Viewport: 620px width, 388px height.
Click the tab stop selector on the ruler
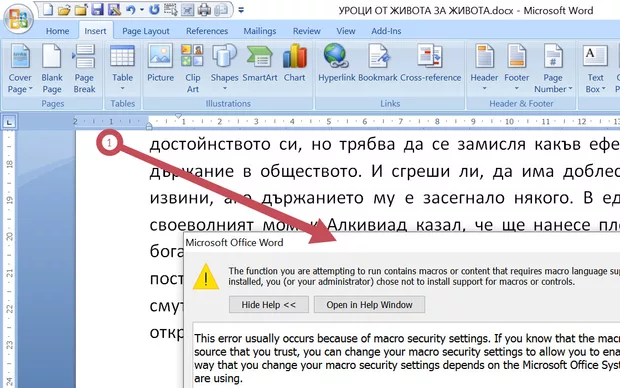tap(9, 122)
